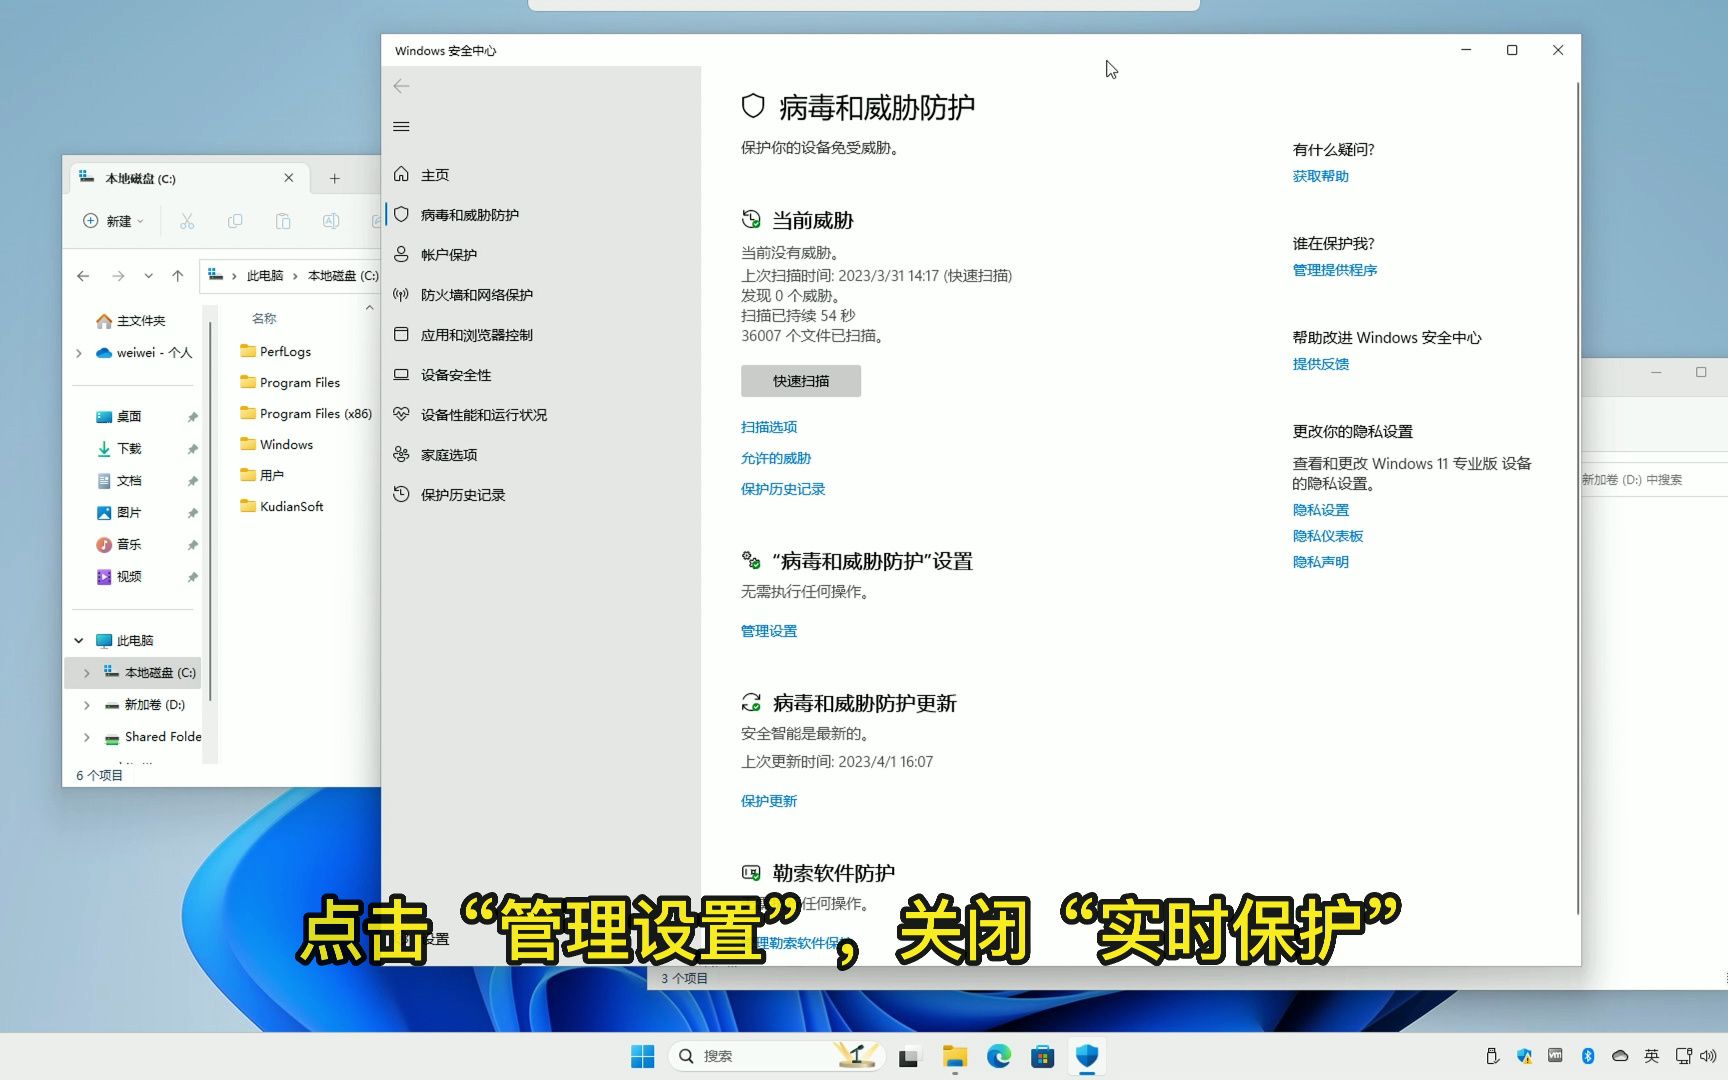Go to the Security Center 主页
This screenshot has height=1080, width=1728.
(435, 174)
